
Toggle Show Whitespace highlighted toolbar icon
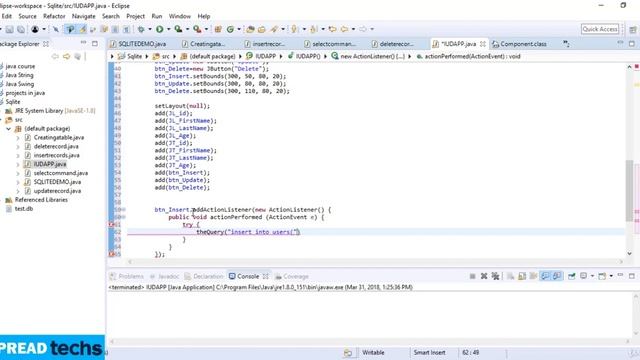[x=71, y=29]
